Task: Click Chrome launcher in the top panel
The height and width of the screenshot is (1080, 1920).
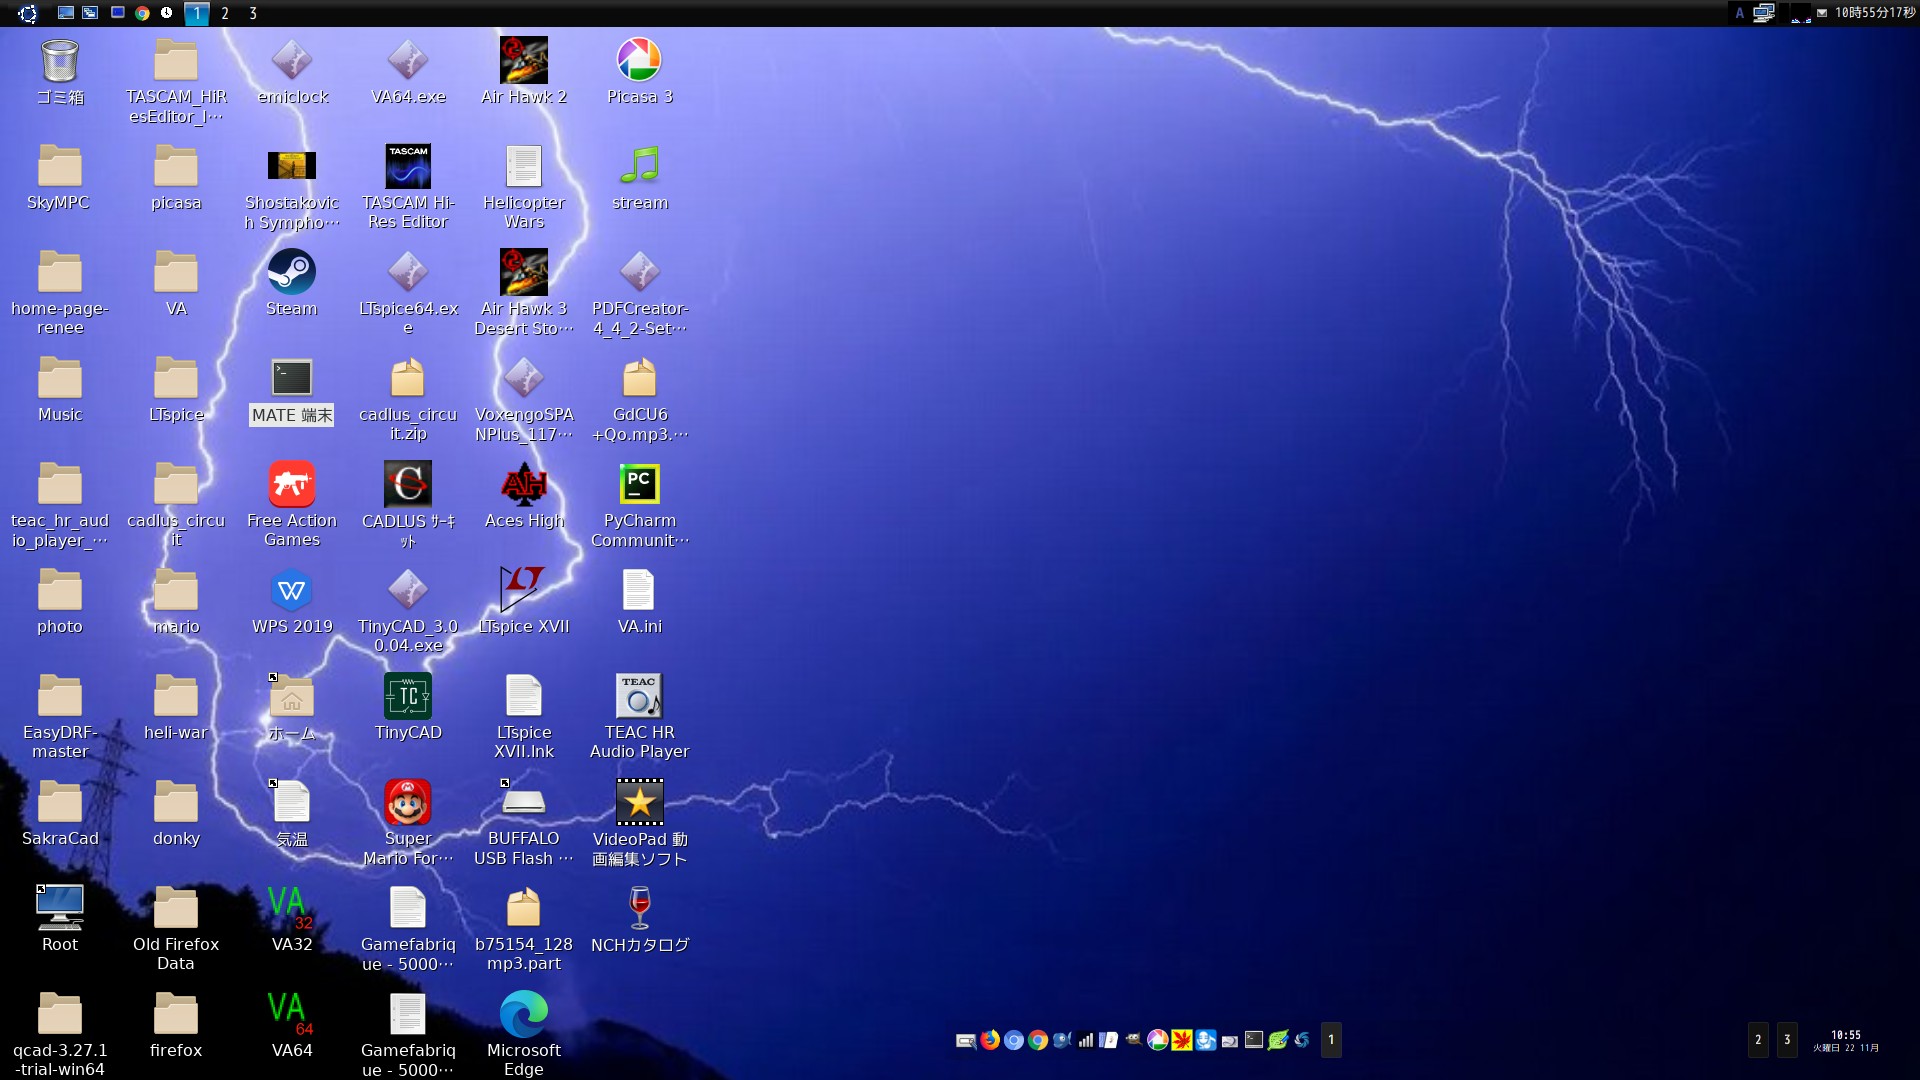Action: (142, 13)
